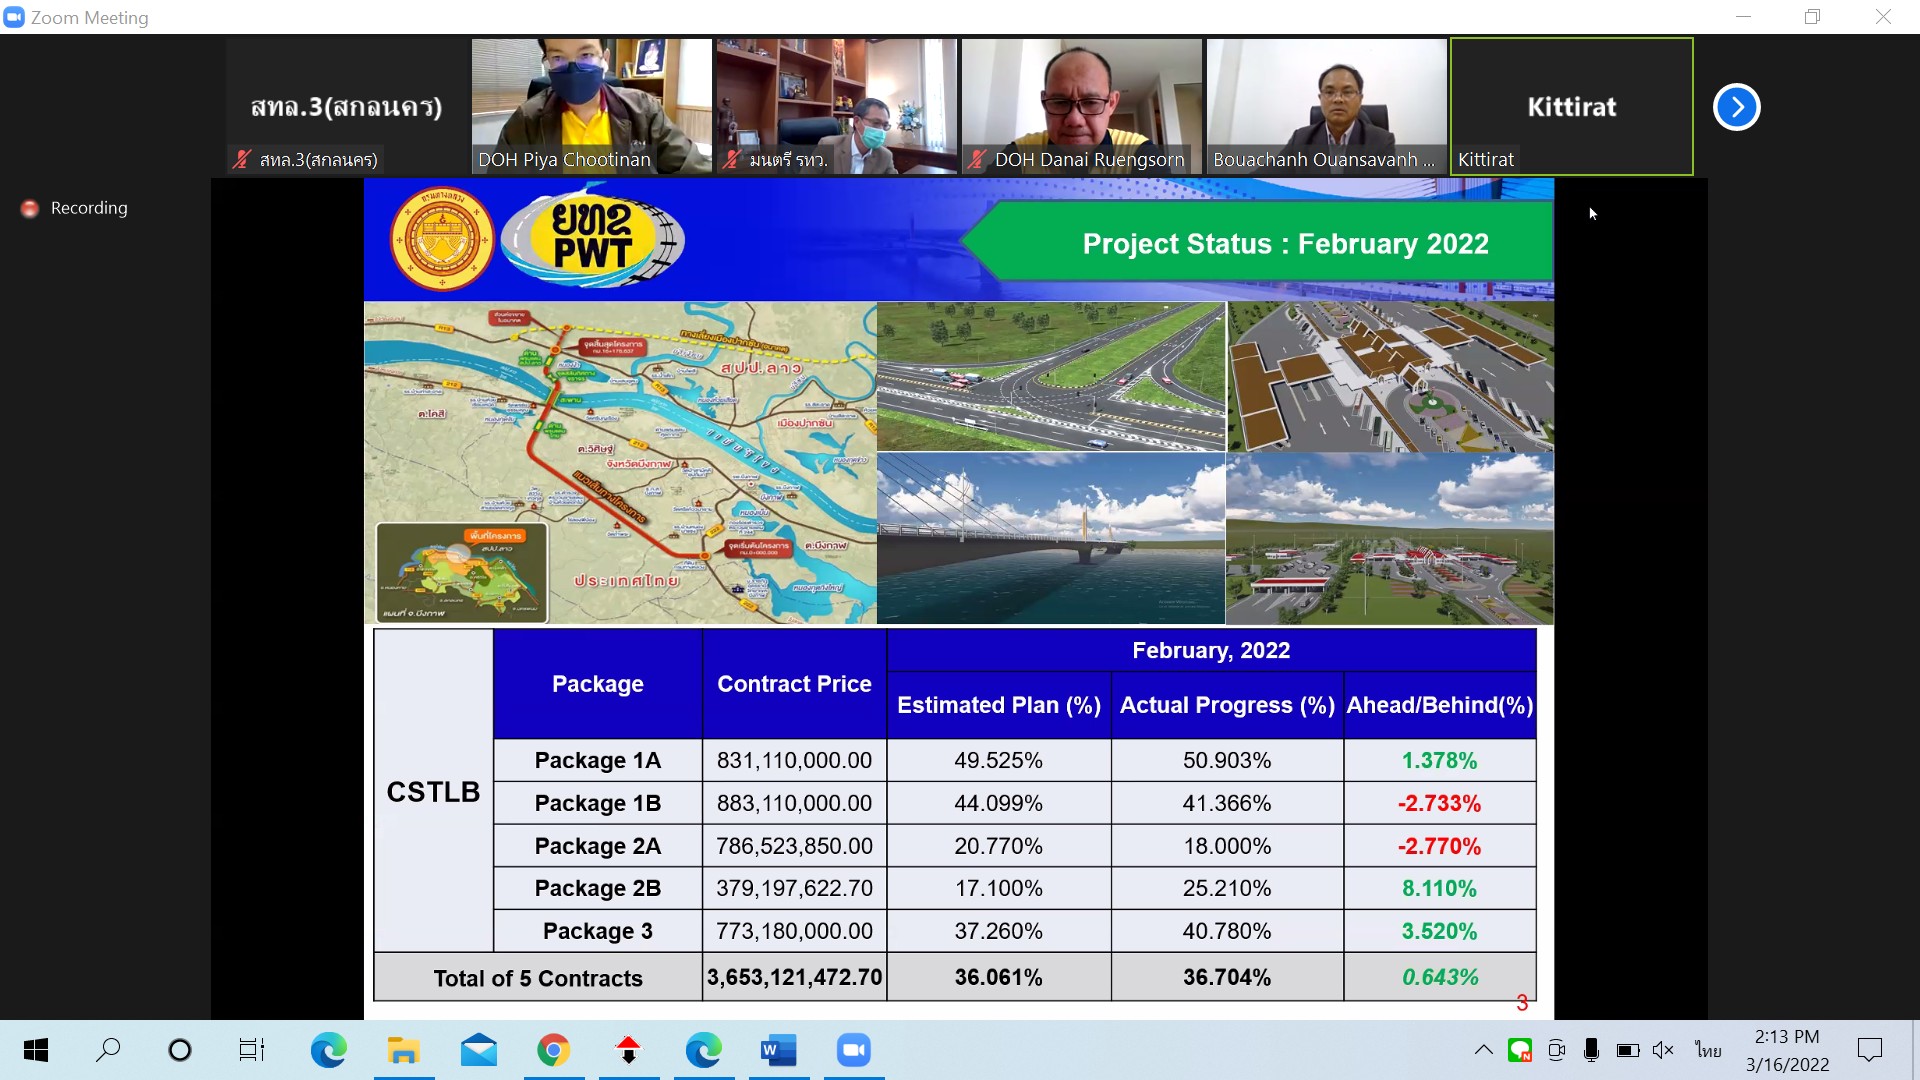Open the Mail app in the taskbar
The image size is (1920, 1080).
pos(478,1050)
